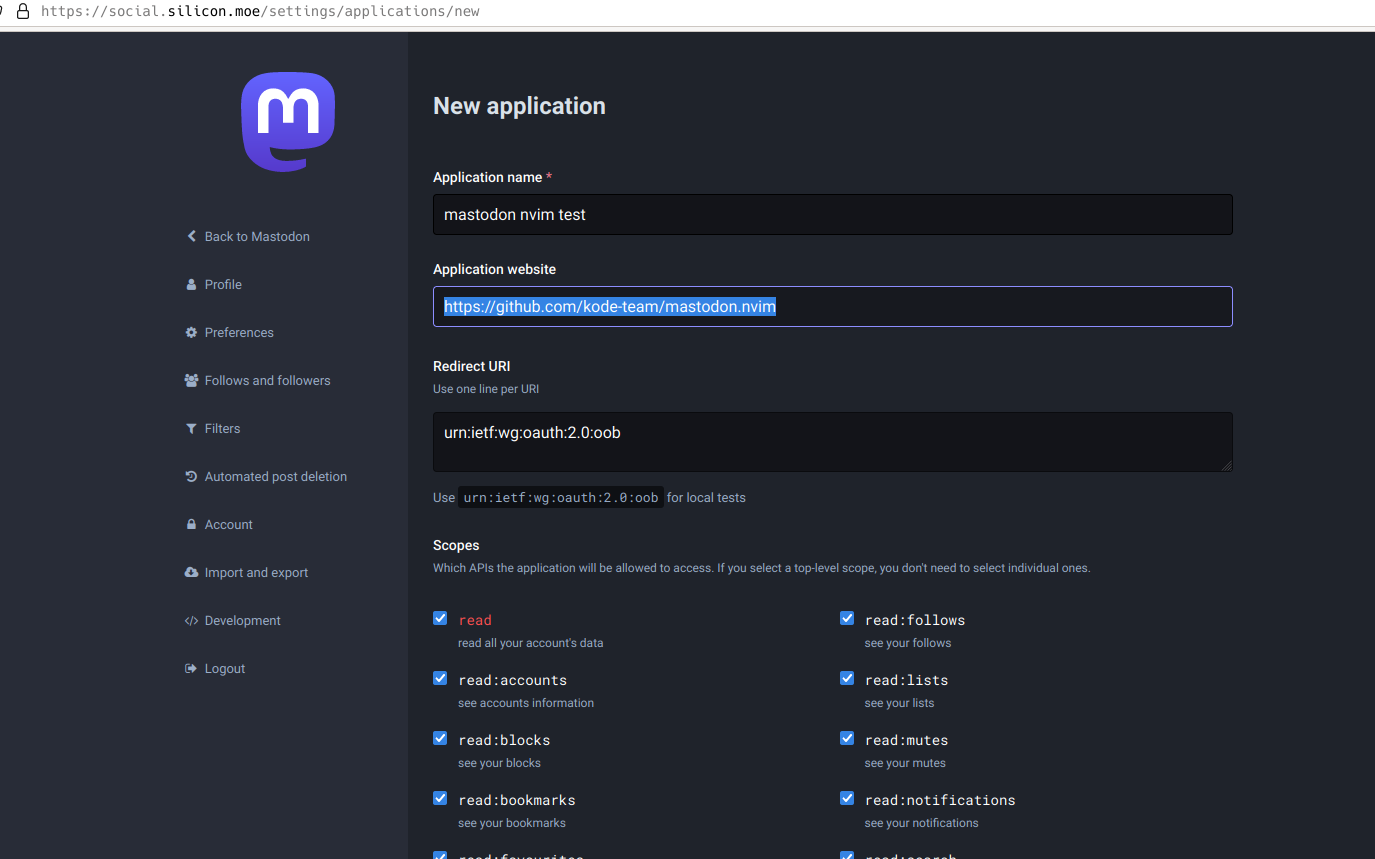Image resolution: width=1375 pixels, height=859 pixels.
Task: Click 'see your notifications' description
Action: tap(922, 823)
